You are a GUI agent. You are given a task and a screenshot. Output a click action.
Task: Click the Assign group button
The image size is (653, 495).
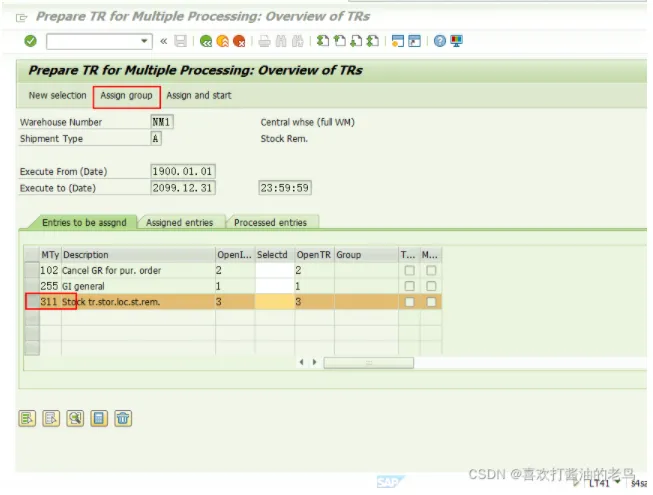pyautogui.click(x=126, y=96)
